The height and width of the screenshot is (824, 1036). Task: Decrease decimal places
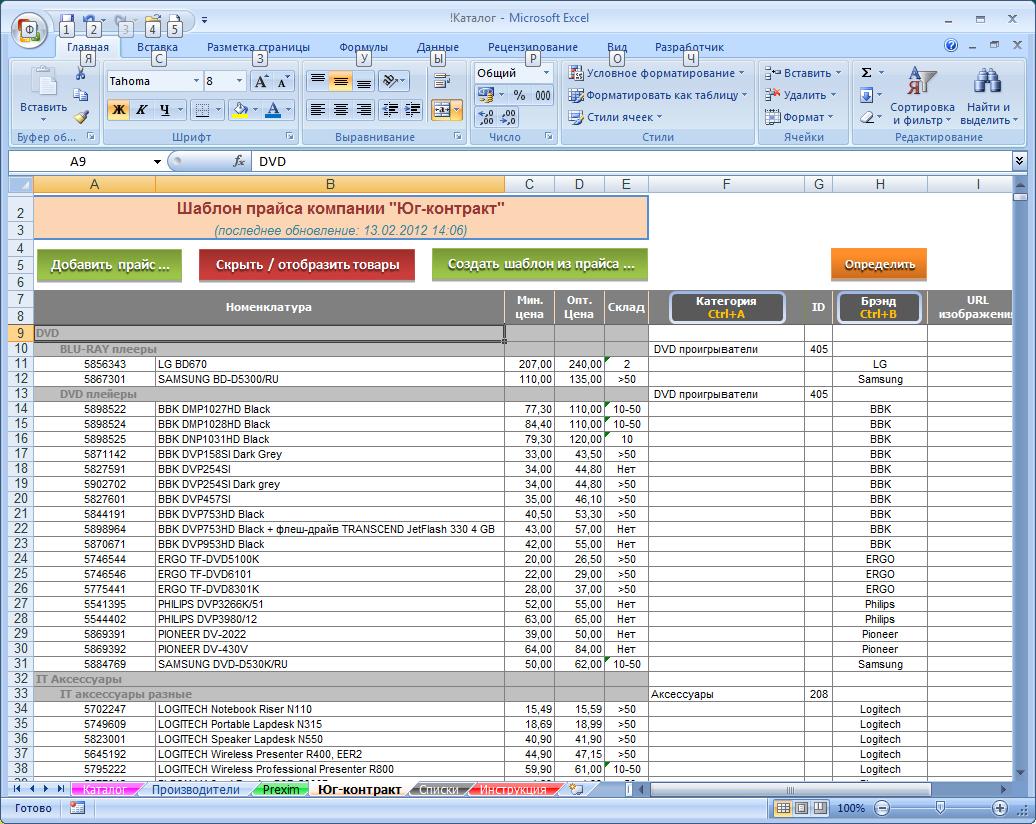[x=508, y=118]
